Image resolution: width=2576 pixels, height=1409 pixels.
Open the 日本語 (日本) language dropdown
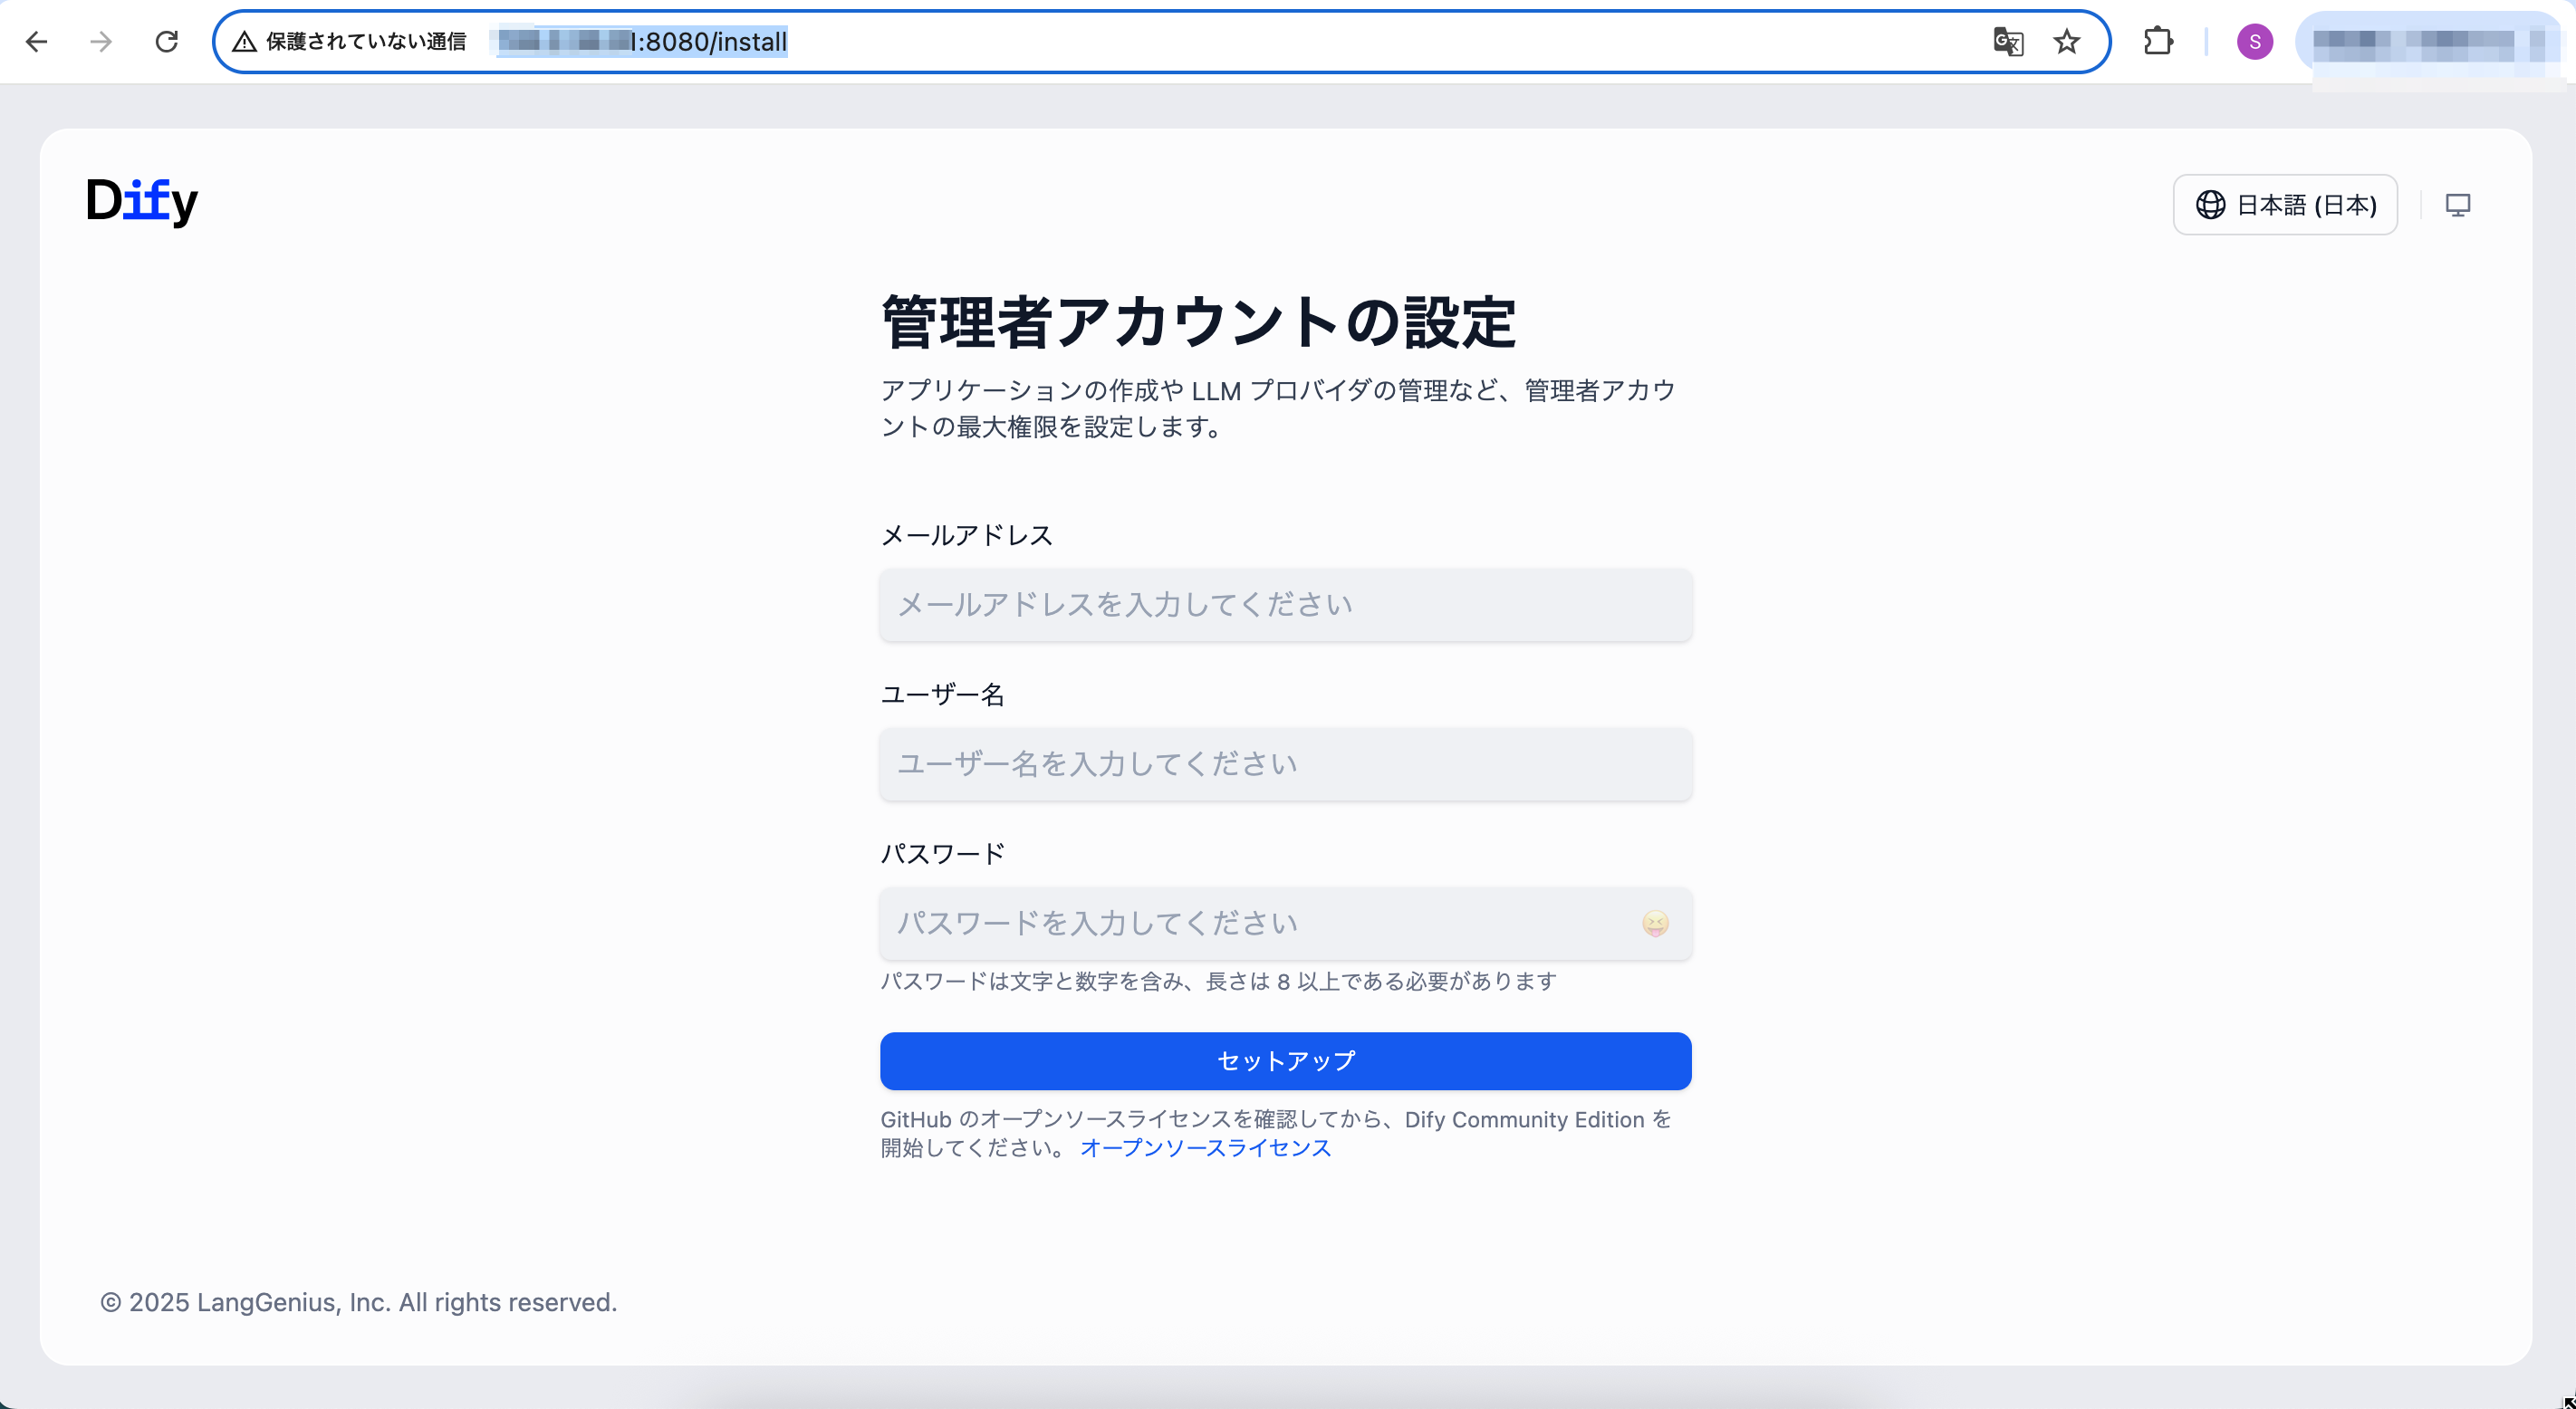(x=2285, y=205)
